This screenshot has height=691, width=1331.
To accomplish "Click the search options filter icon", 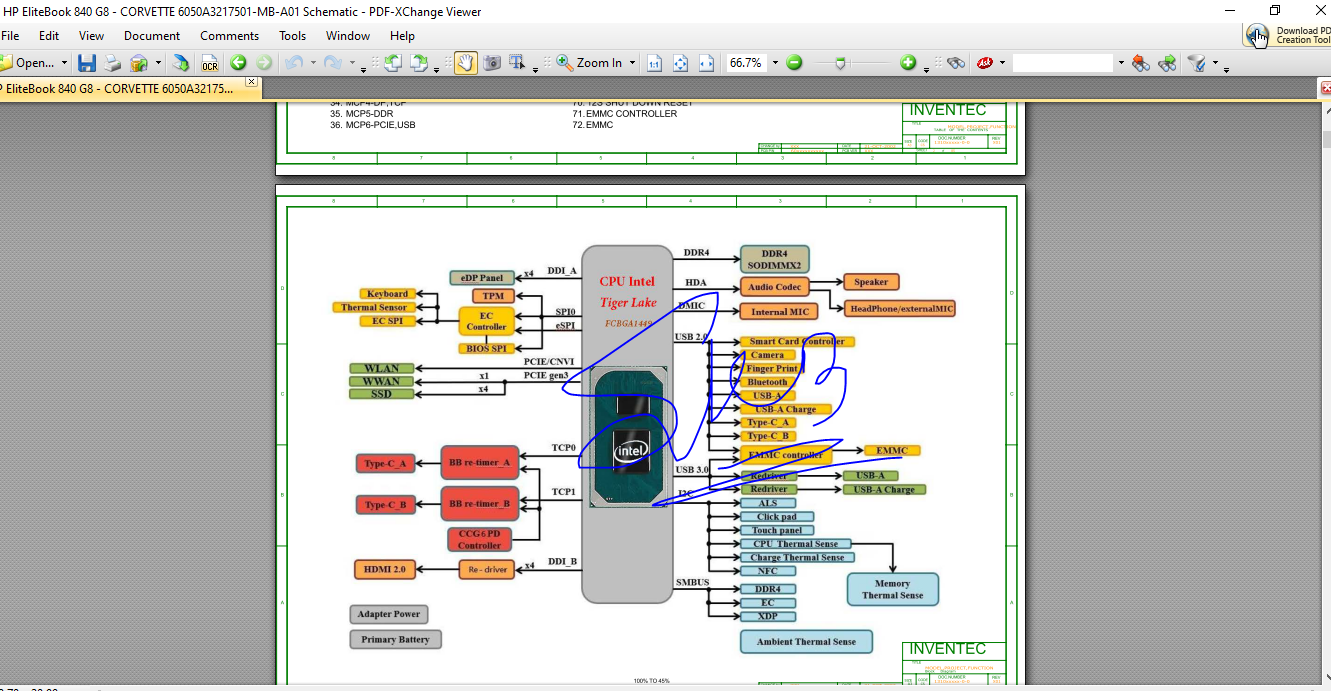I will (x=1196, y=63).
